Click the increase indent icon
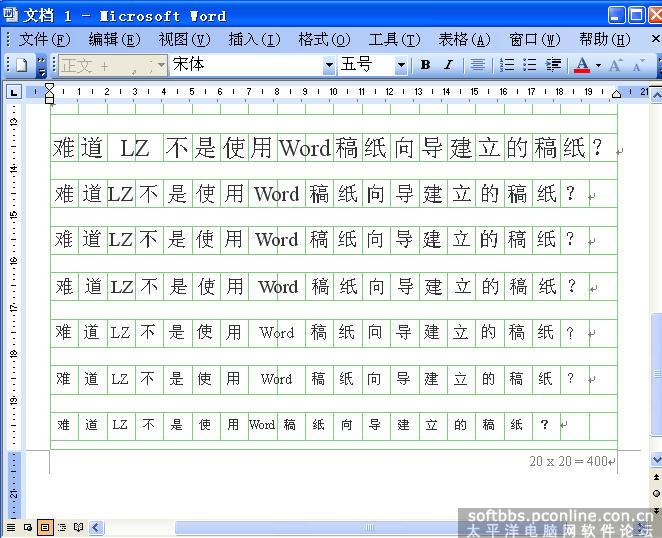The height and width of the screenshot is (538, 662). tap(553, 65)
